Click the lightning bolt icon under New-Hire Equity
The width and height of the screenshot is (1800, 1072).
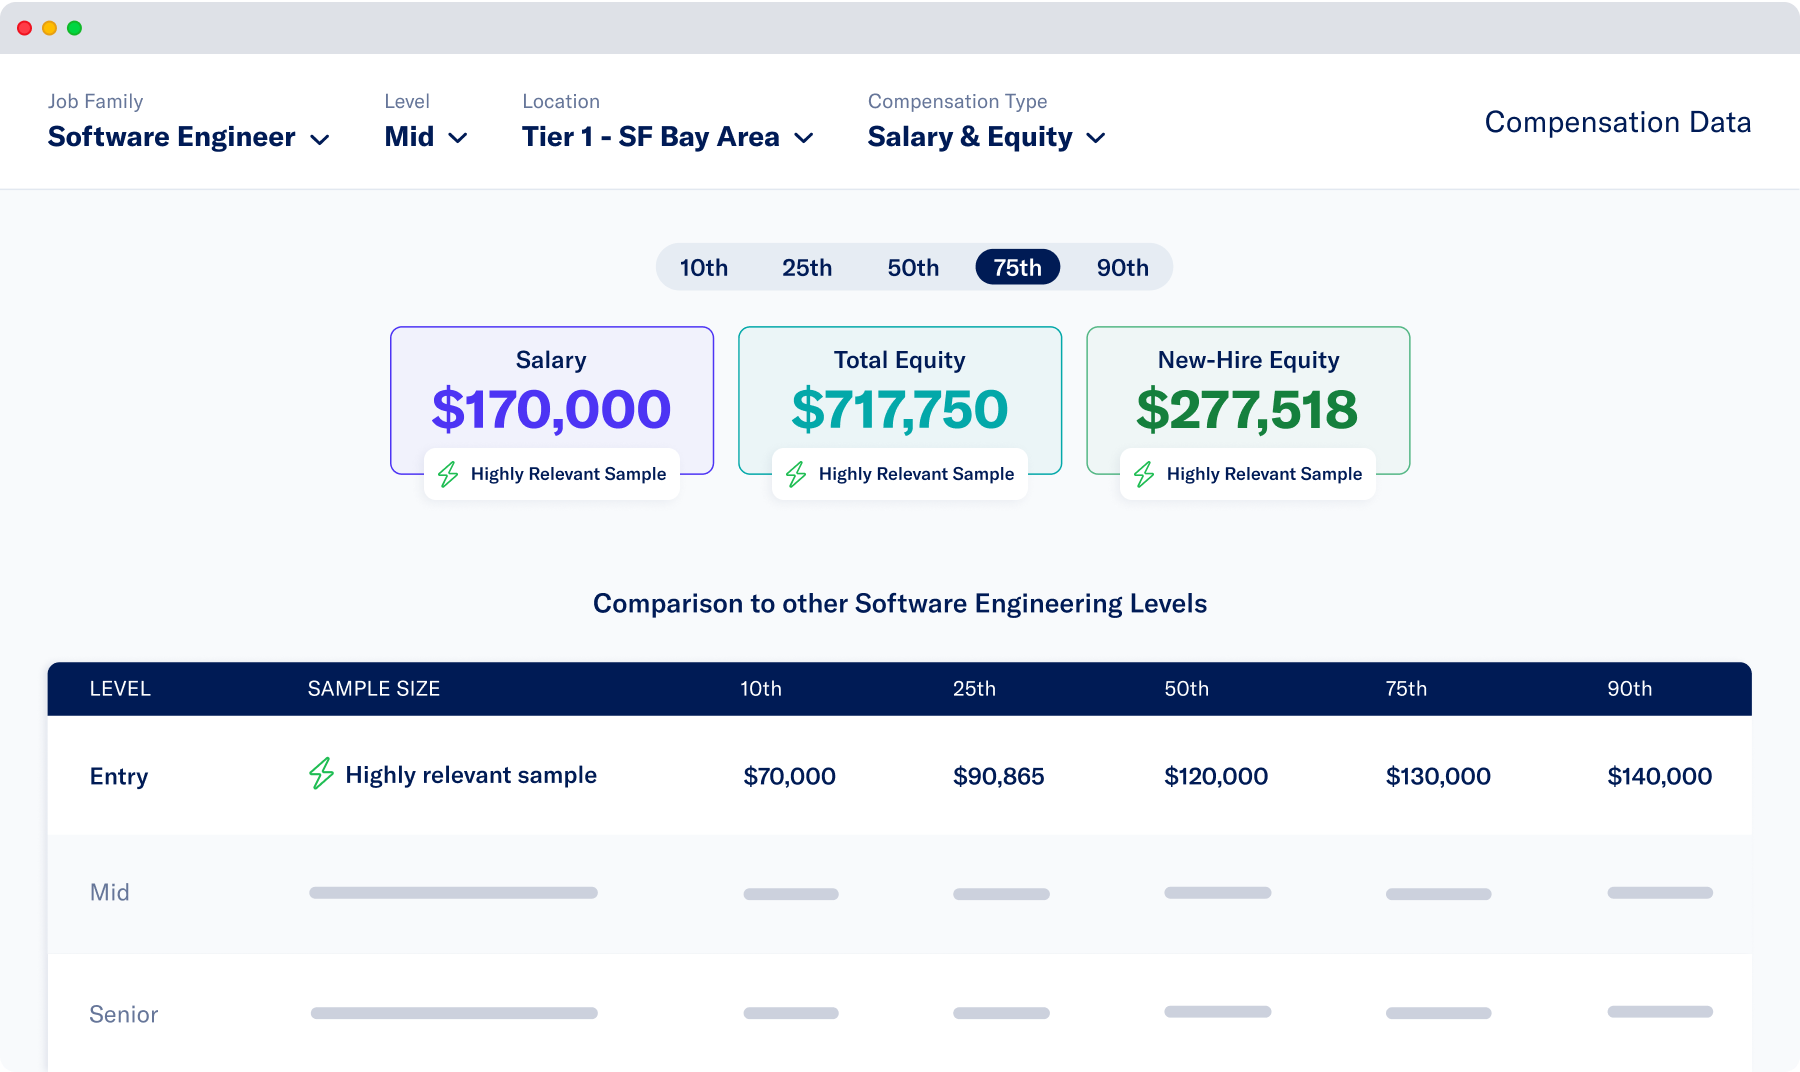(x=1144, y=474)
